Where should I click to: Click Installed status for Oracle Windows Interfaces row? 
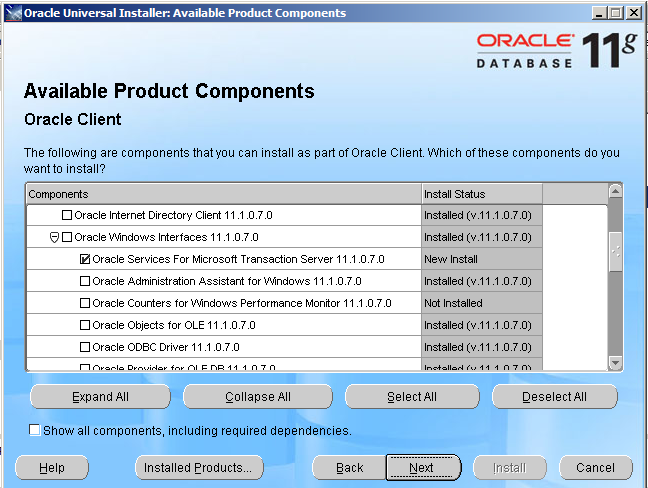[482, 237]
